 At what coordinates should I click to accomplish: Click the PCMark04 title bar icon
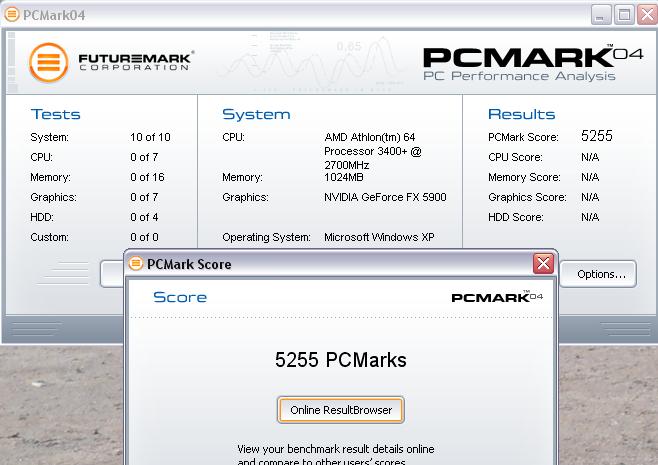(x=12, y=14)
